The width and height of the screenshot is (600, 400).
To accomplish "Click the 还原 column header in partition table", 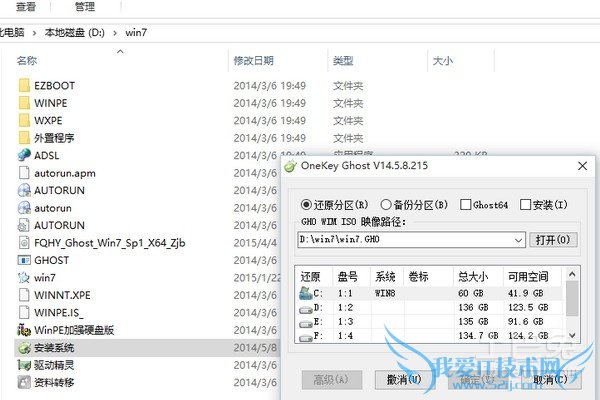I will pyautogui.click(x=310, y=276).
